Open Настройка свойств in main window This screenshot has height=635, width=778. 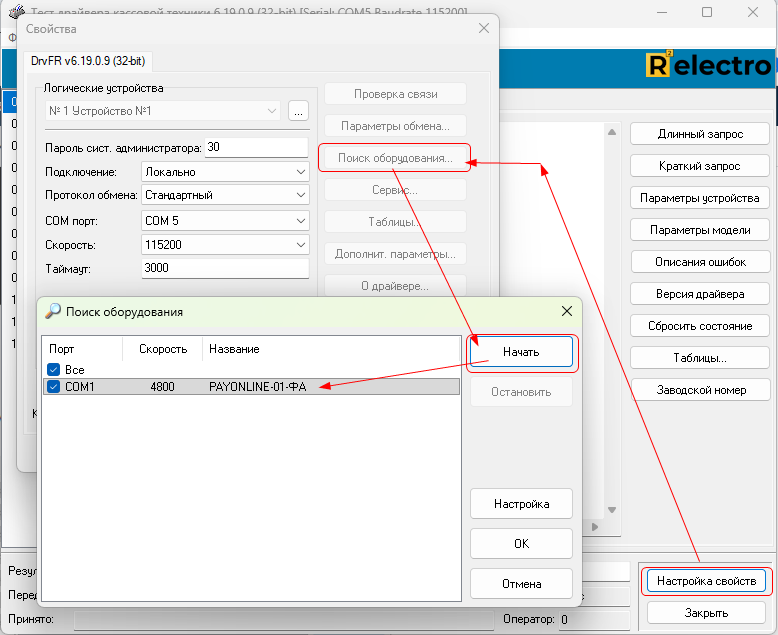coord(707,581)
